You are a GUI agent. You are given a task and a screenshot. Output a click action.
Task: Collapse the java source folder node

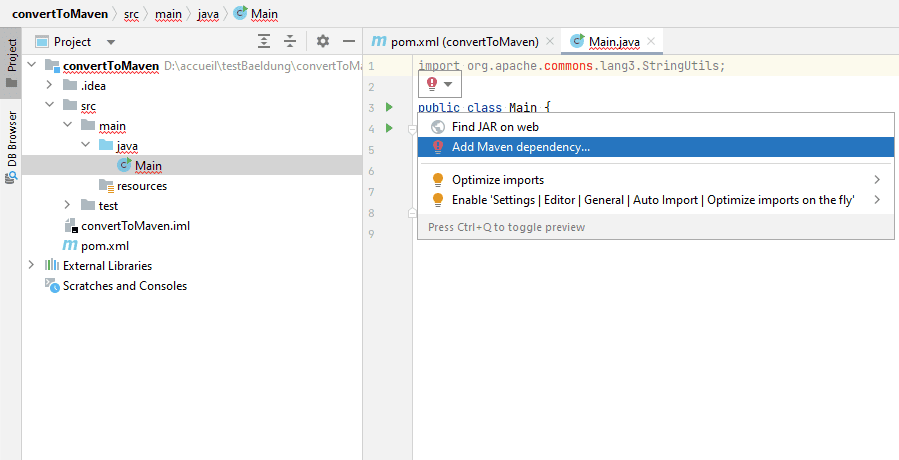point(85,146)
